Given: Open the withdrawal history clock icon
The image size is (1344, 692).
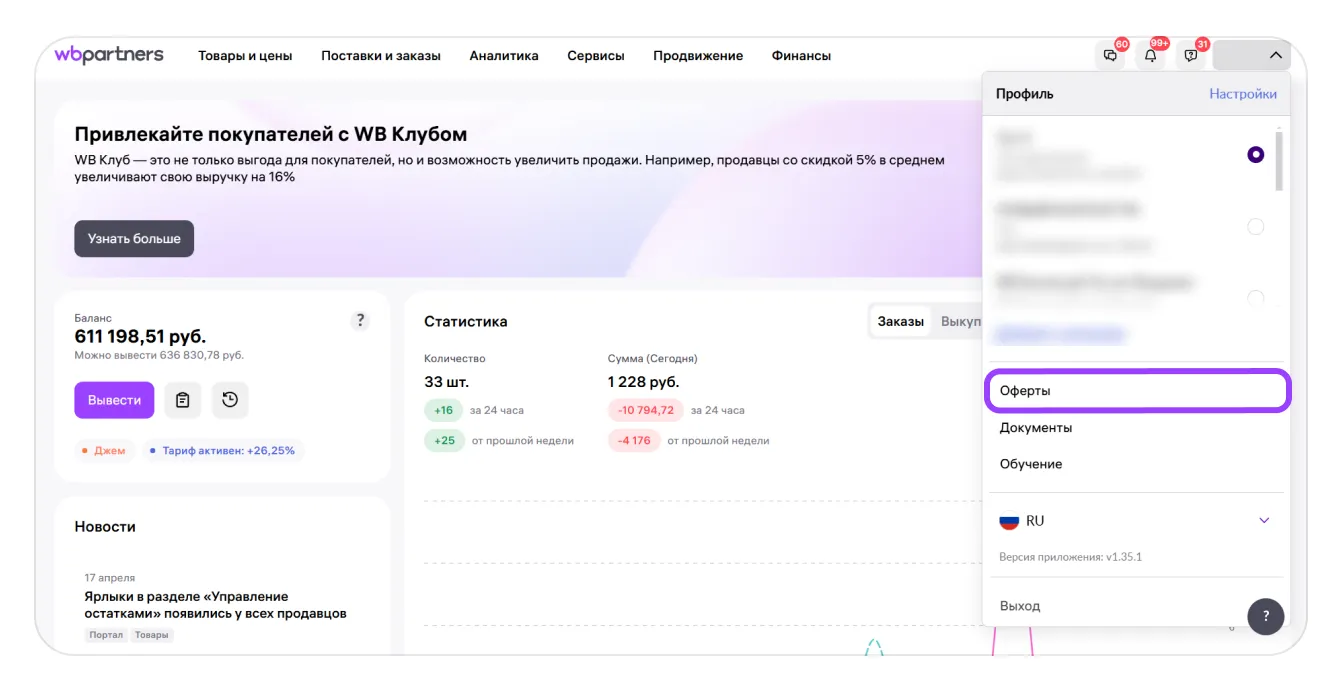Looking at the screenshot, I should coord(230,400).
